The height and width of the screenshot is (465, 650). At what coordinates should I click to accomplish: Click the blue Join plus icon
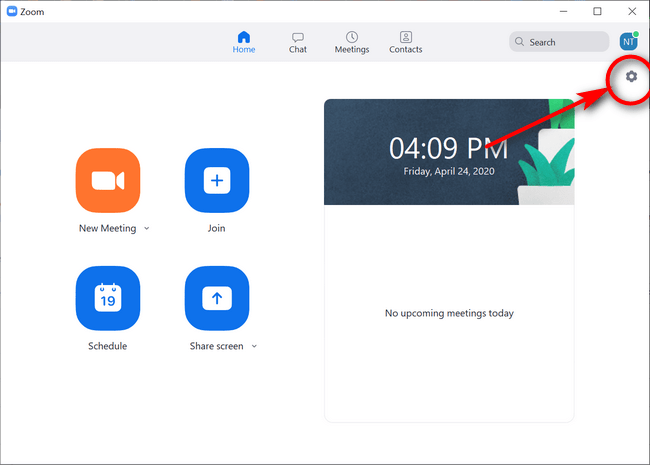[x=217, y=180]
